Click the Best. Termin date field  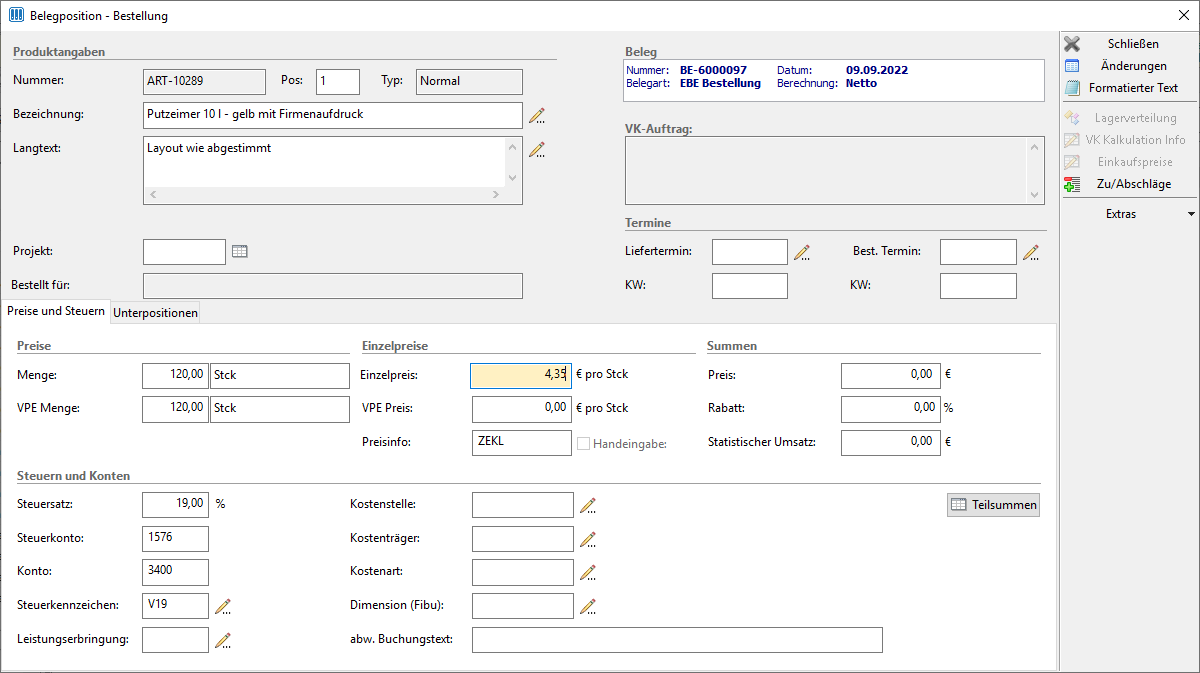coord(978,252)
